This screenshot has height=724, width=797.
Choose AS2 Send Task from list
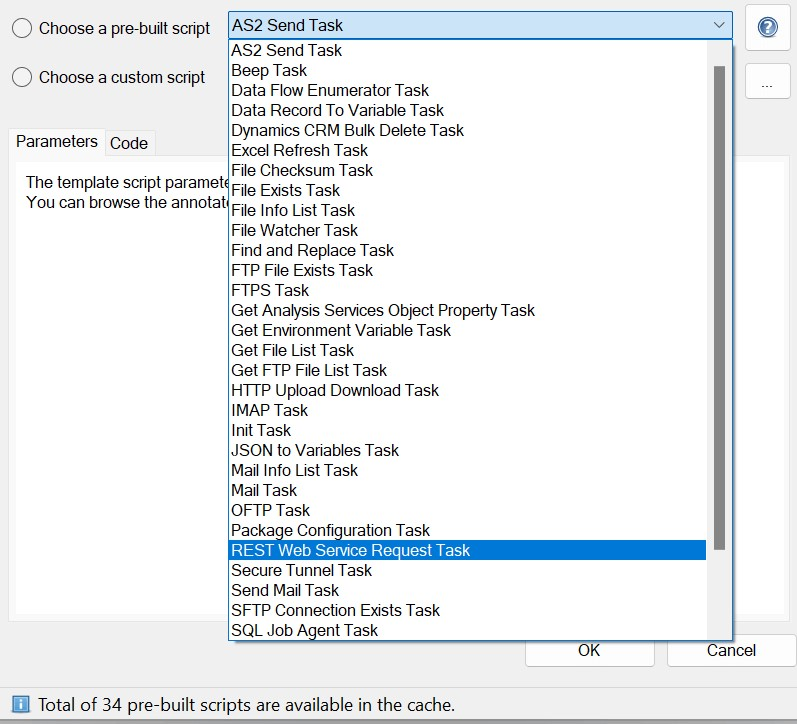coord(467,50)
